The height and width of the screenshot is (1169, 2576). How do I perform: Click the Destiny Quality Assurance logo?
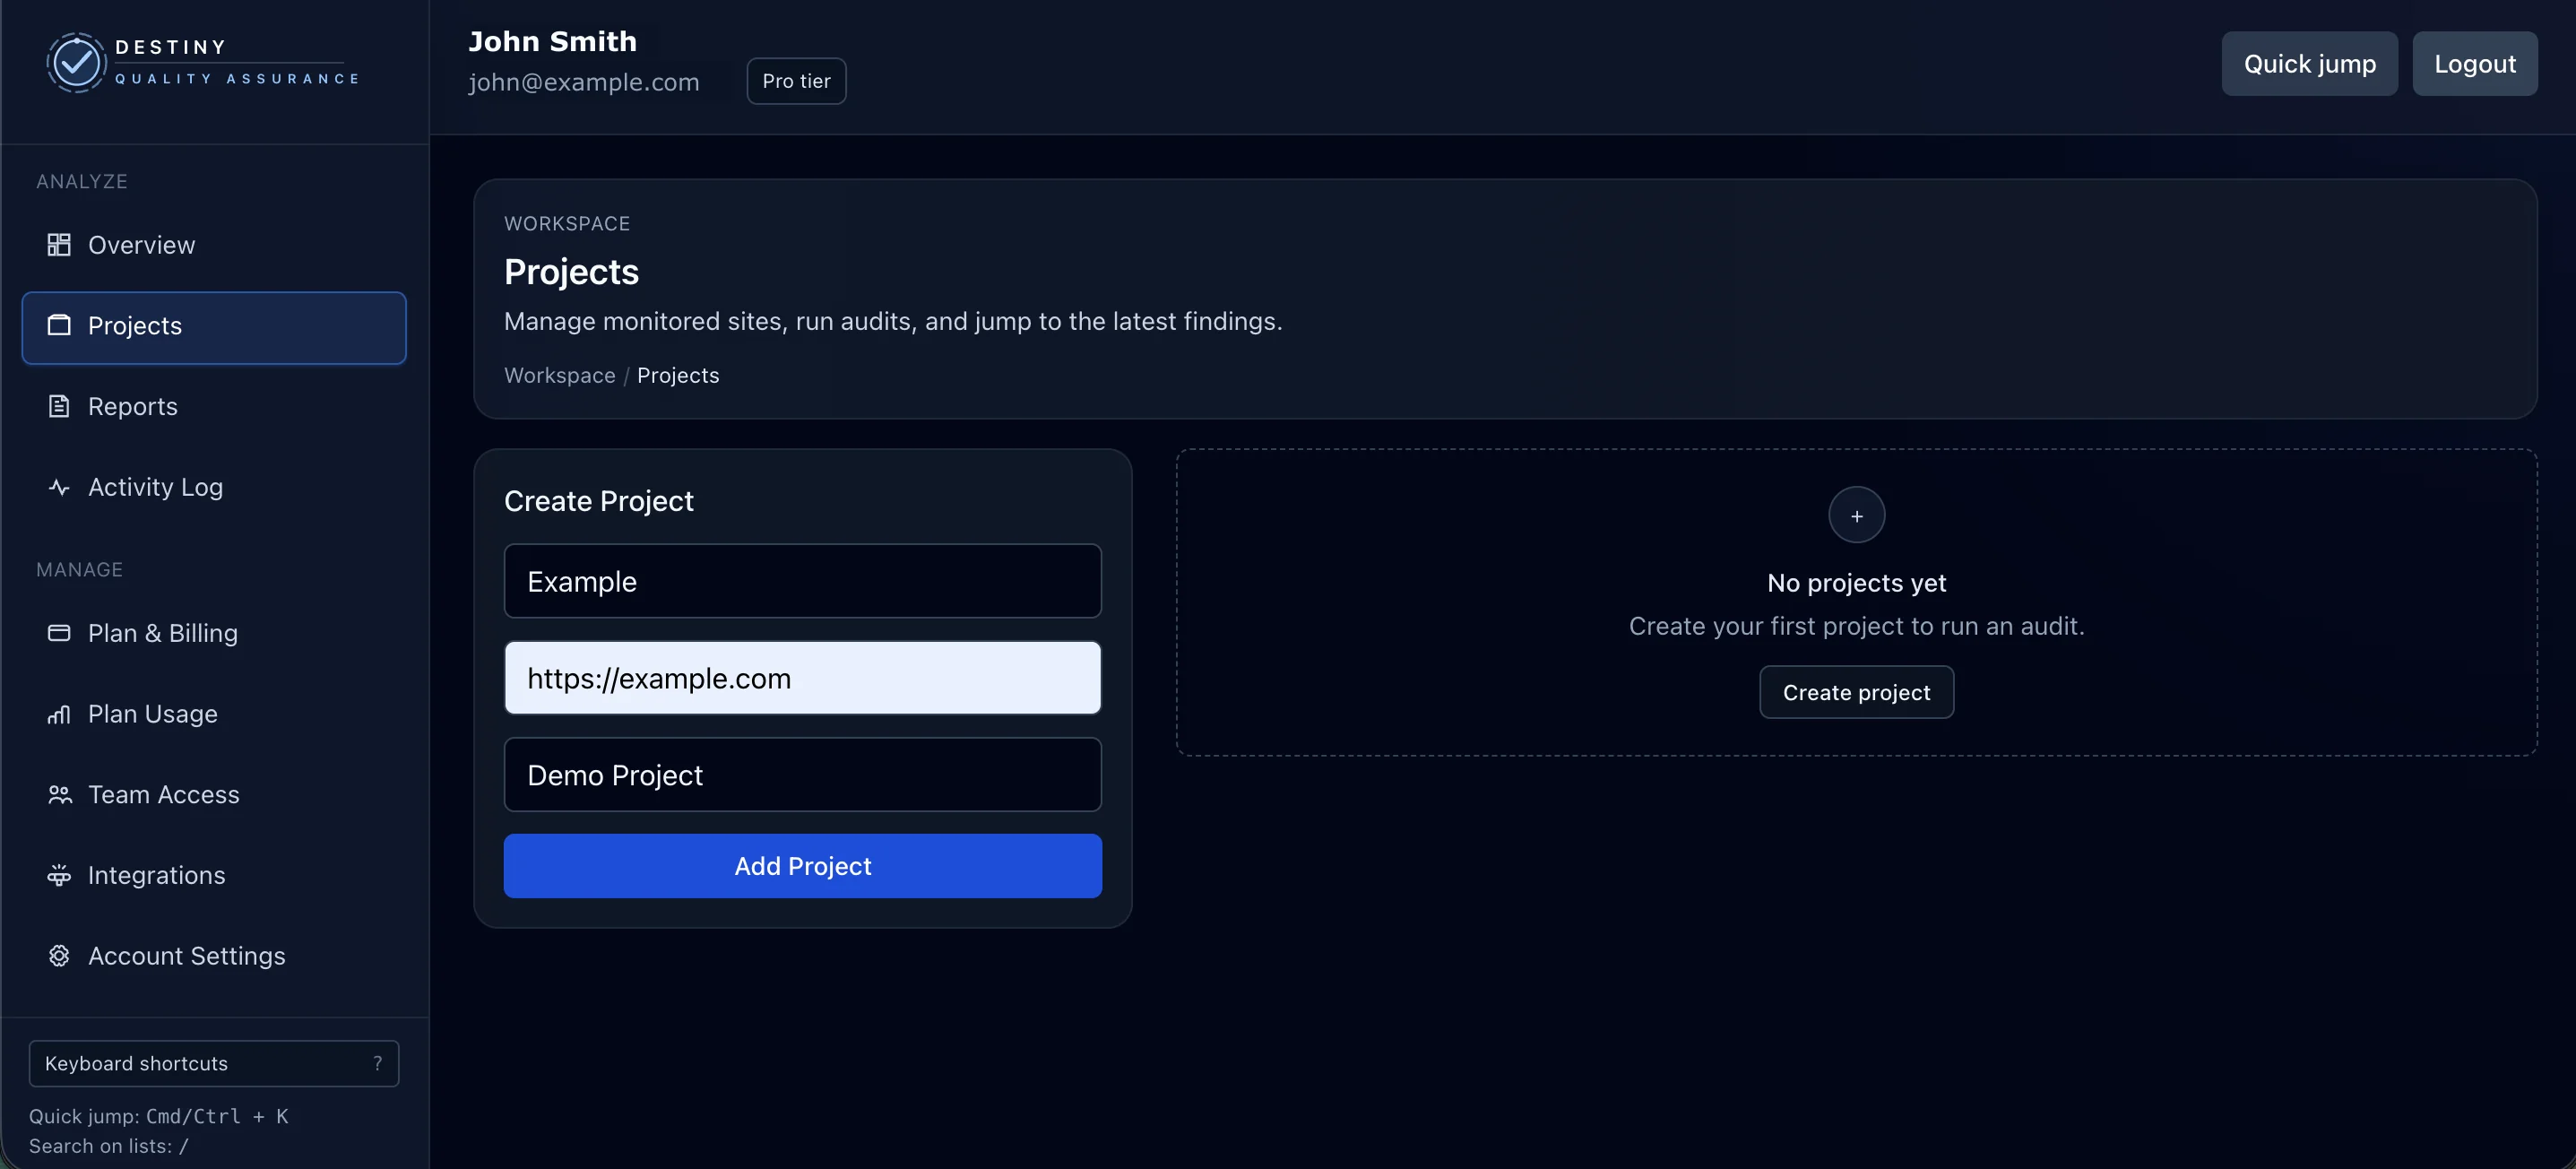coord(203,63)
